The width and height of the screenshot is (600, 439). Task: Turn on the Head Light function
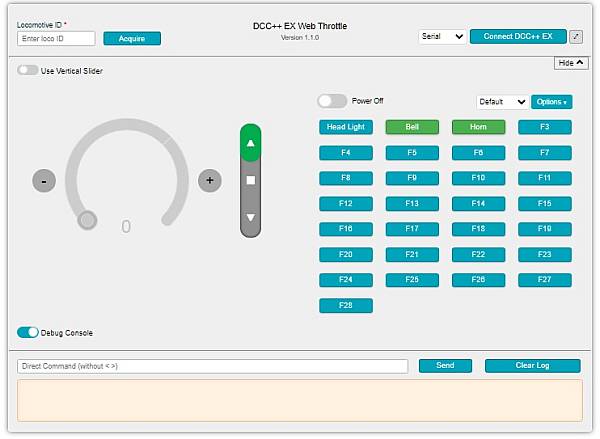345,127
